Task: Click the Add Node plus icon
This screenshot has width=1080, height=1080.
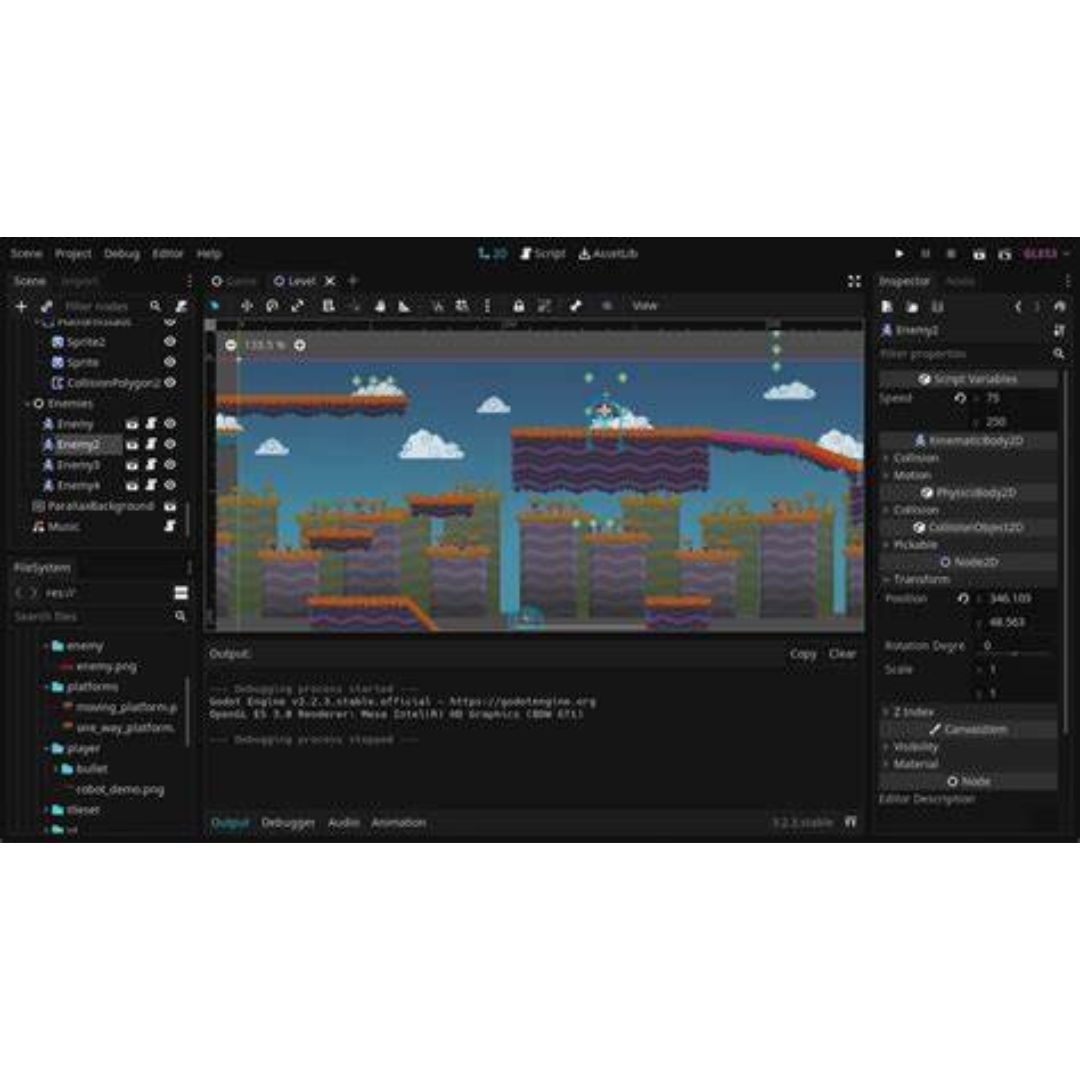Action: tap(21, 306)
